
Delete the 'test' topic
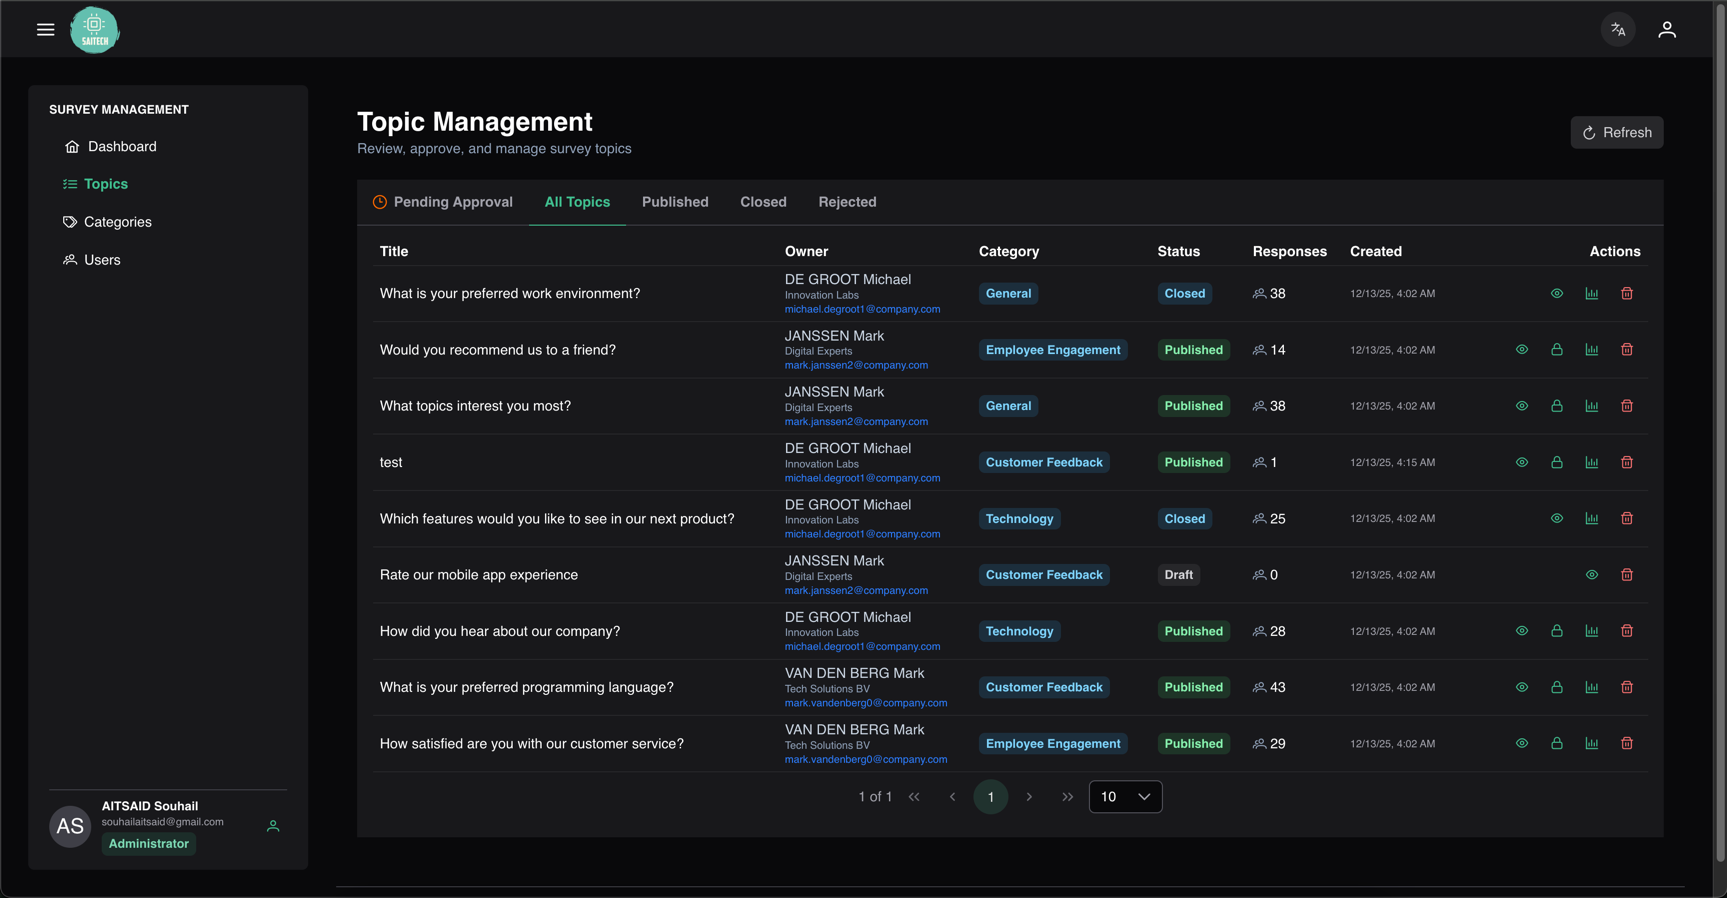[x=1627, y=463]
